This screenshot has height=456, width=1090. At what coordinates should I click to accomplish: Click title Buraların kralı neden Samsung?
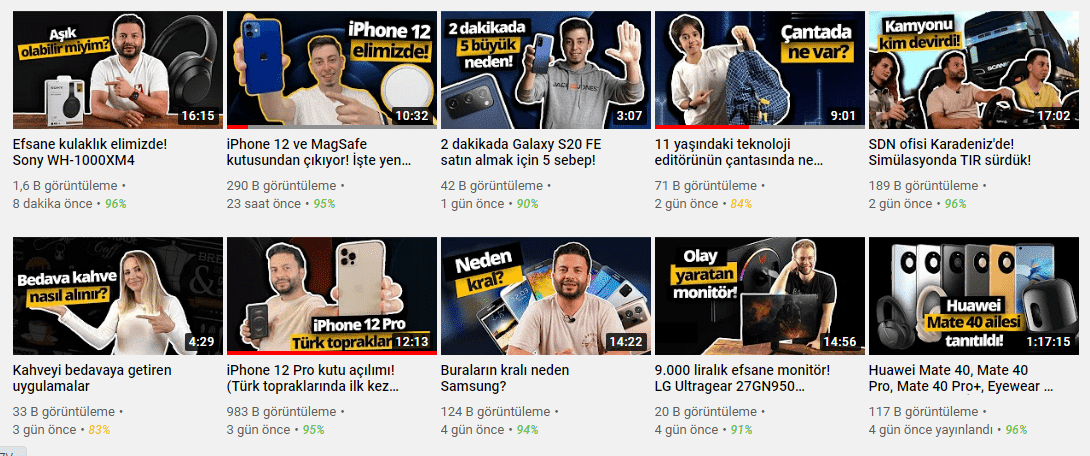(505, 378)
